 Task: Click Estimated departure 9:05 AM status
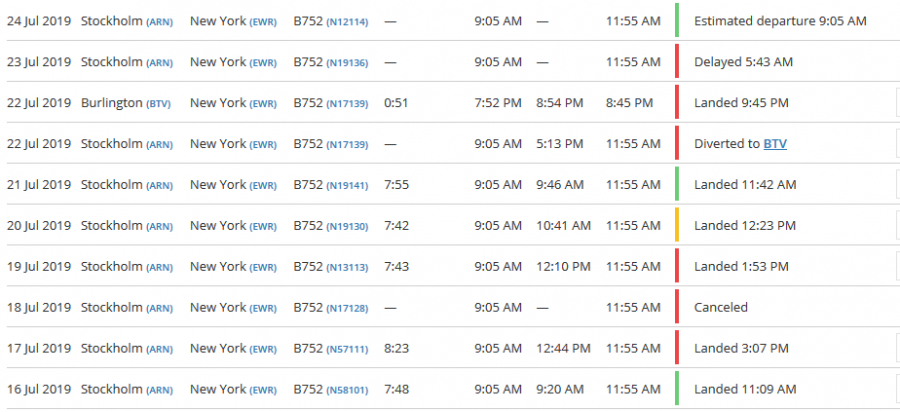pyautogui.click(x=780, y=21)
